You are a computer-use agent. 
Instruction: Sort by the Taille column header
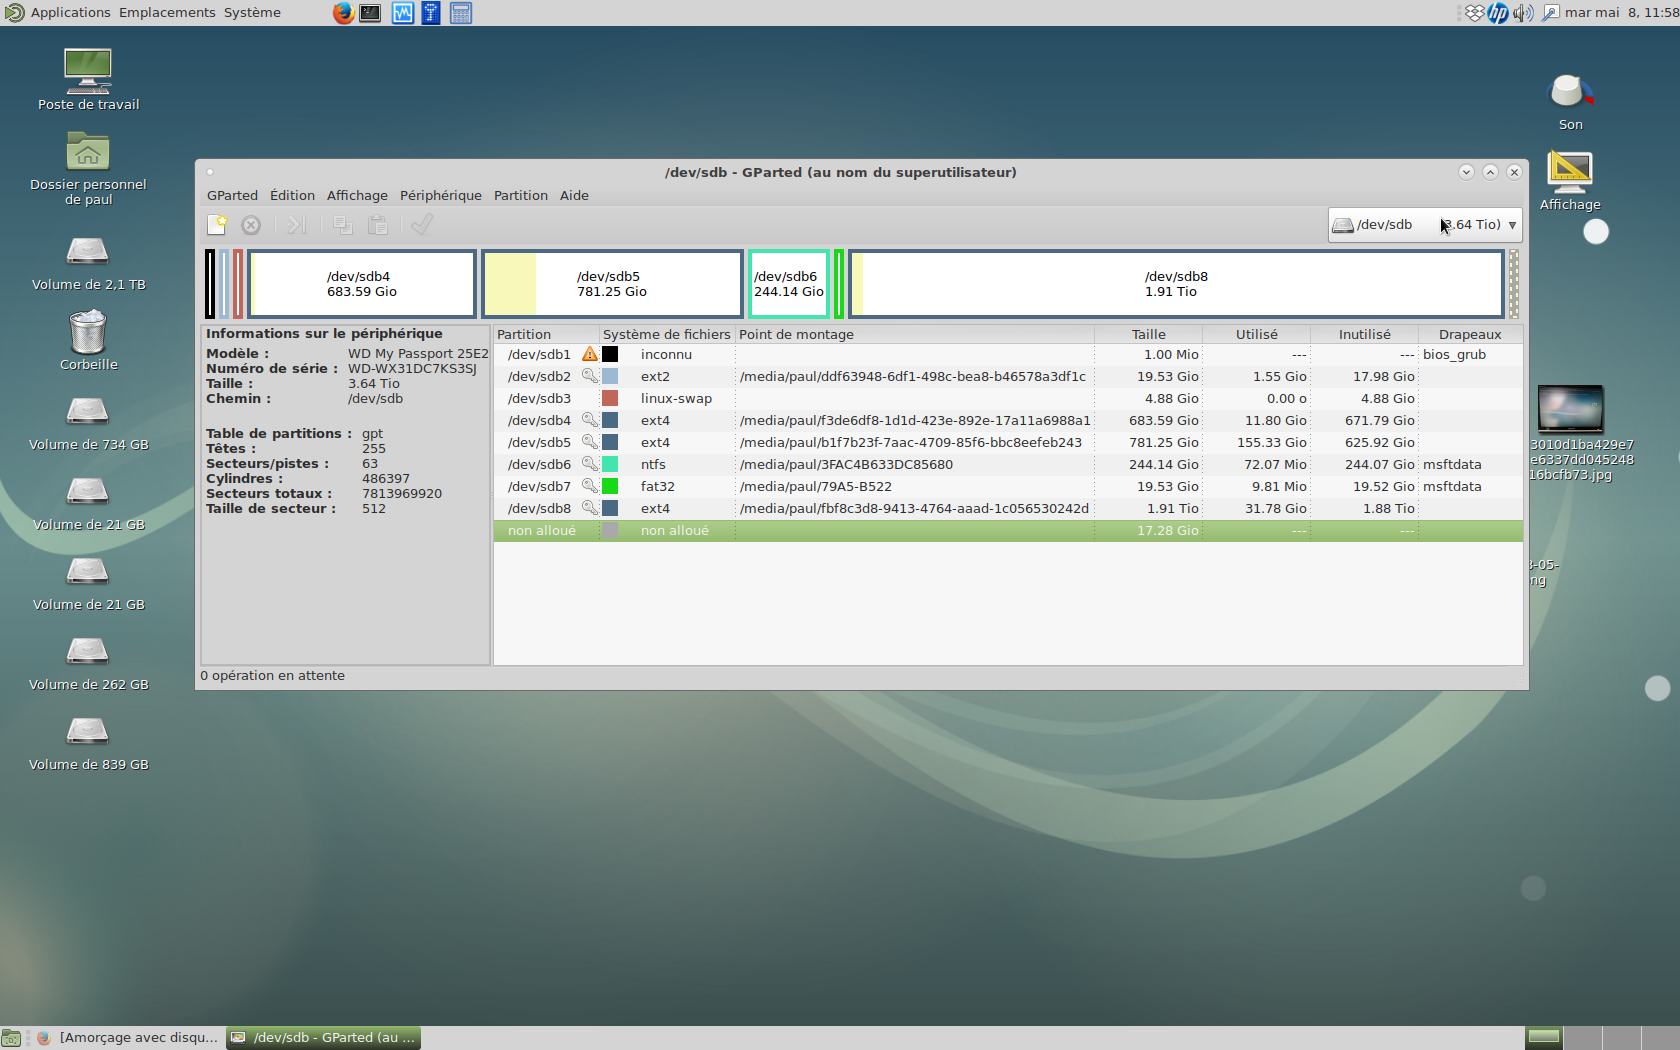tap(1148, 334)
